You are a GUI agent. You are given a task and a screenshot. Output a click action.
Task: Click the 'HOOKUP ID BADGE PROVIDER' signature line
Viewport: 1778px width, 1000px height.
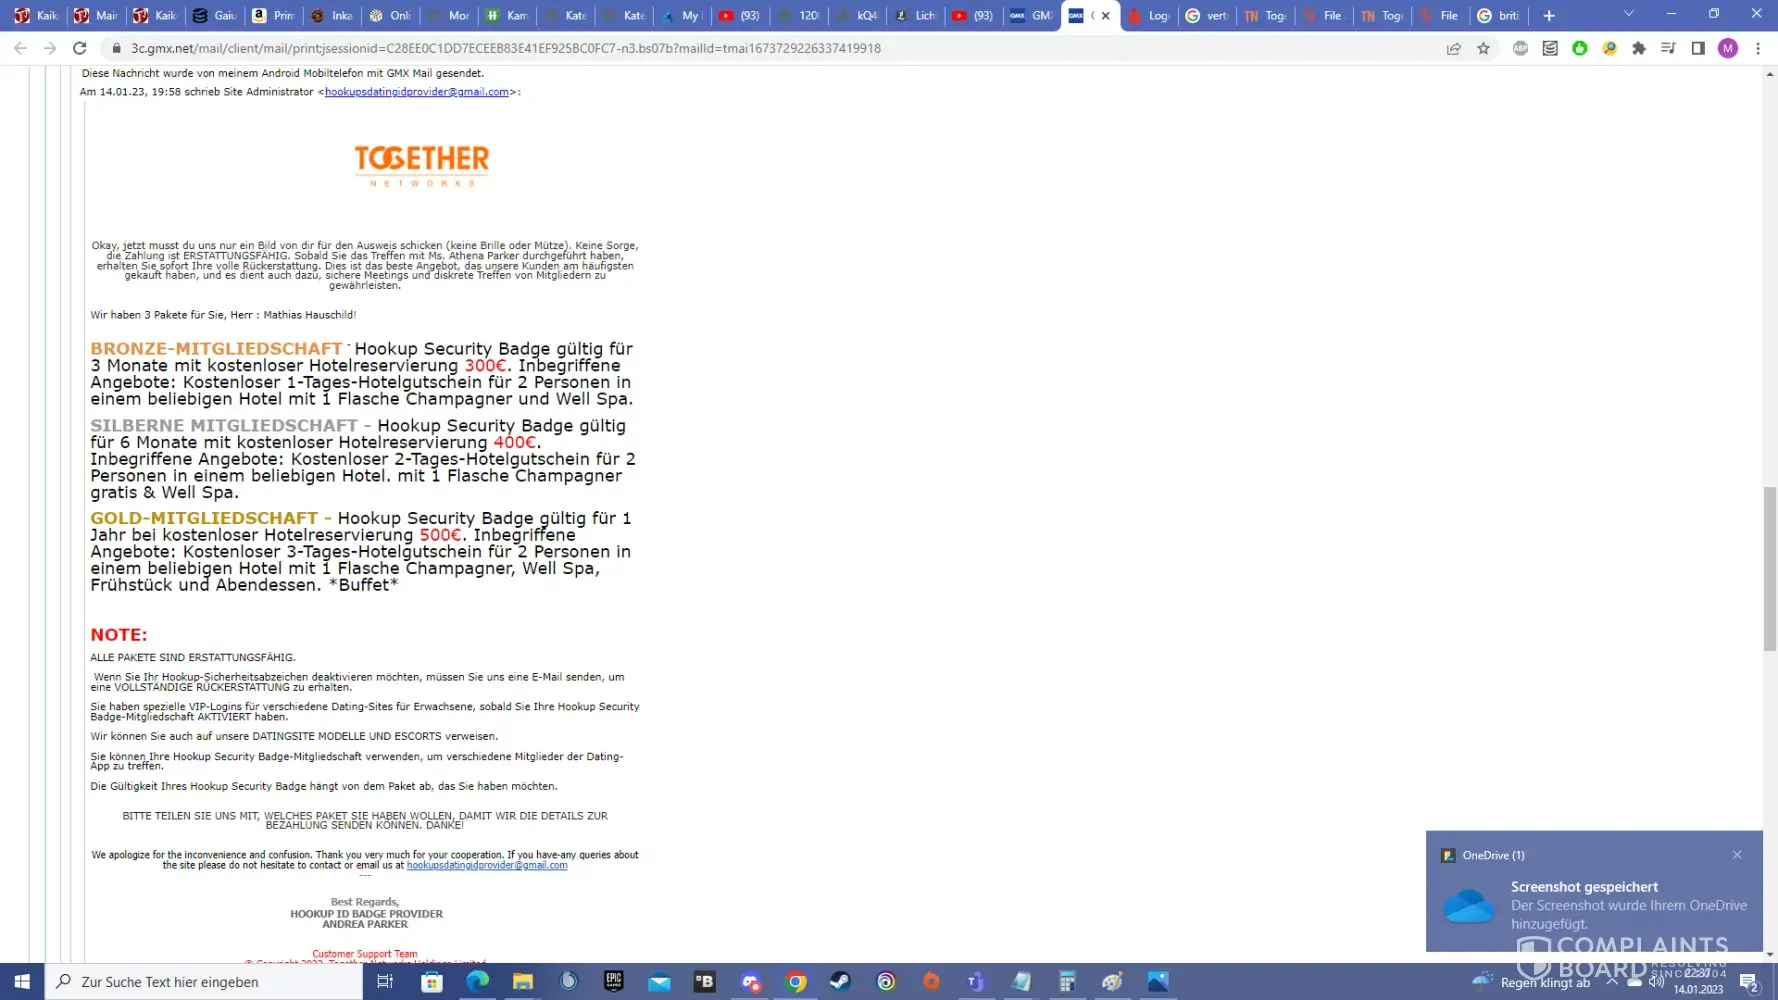point(366,914)
